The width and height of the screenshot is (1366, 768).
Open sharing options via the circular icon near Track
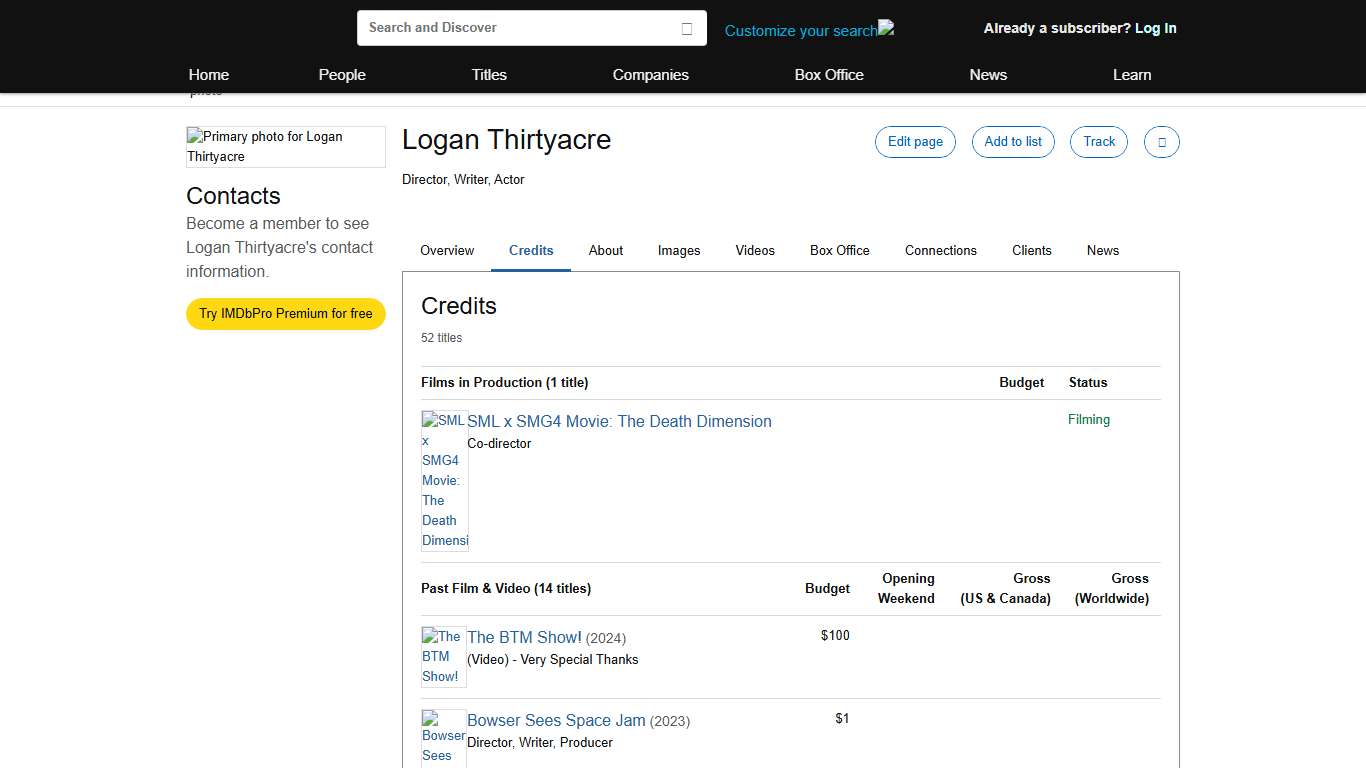click(x=1161, y=142)
